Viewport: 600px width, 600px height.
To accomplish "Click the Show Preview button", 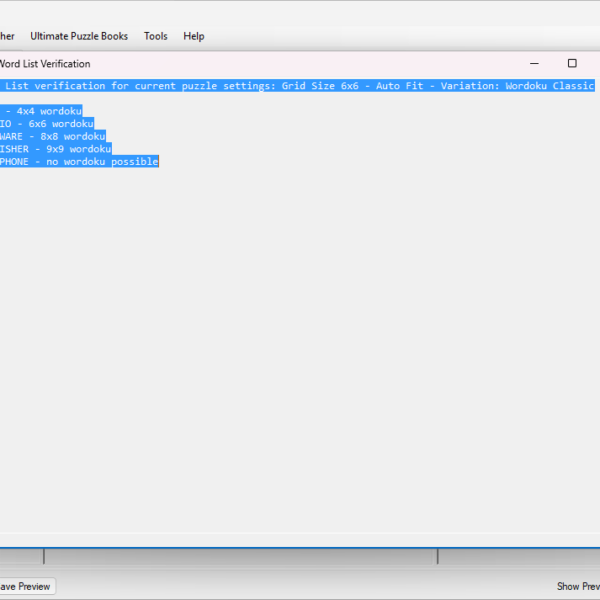I will (x=578, y=586).
